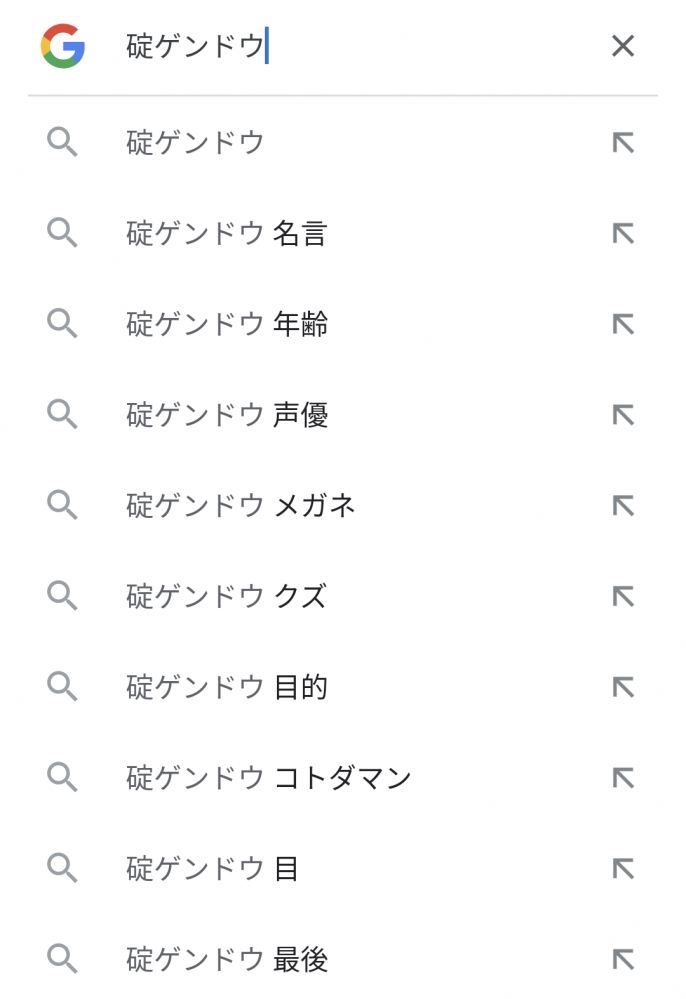The image size is (686, 999).
Task: Tap the insert arrow beside 碇ゲンドウ メガネ
Action: tap(623, 505)
